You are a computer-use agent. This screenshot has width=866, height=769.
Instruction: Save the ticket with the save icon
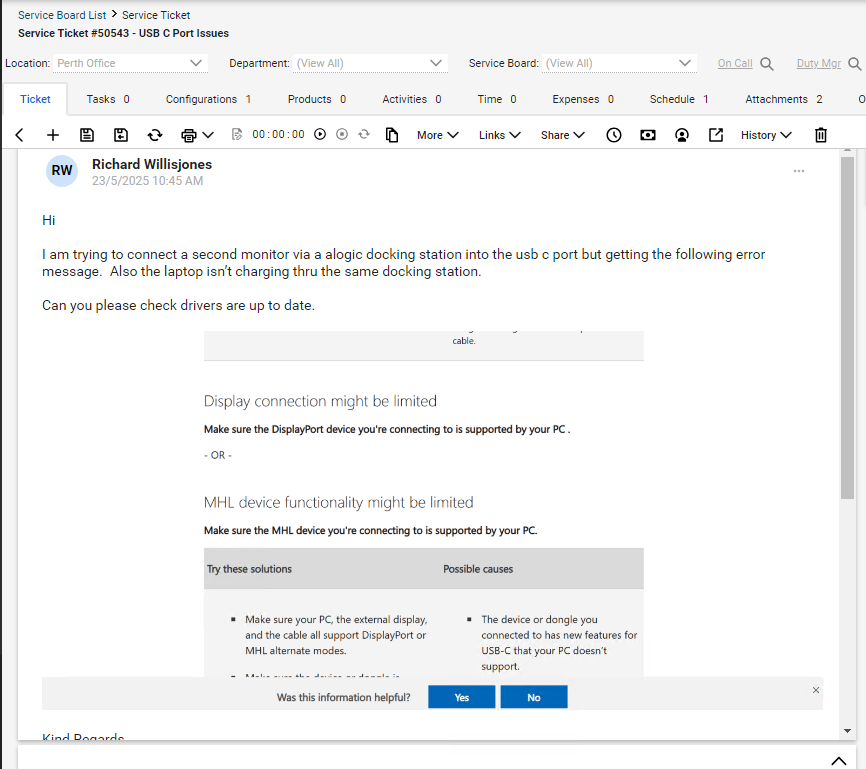(87, 135)
